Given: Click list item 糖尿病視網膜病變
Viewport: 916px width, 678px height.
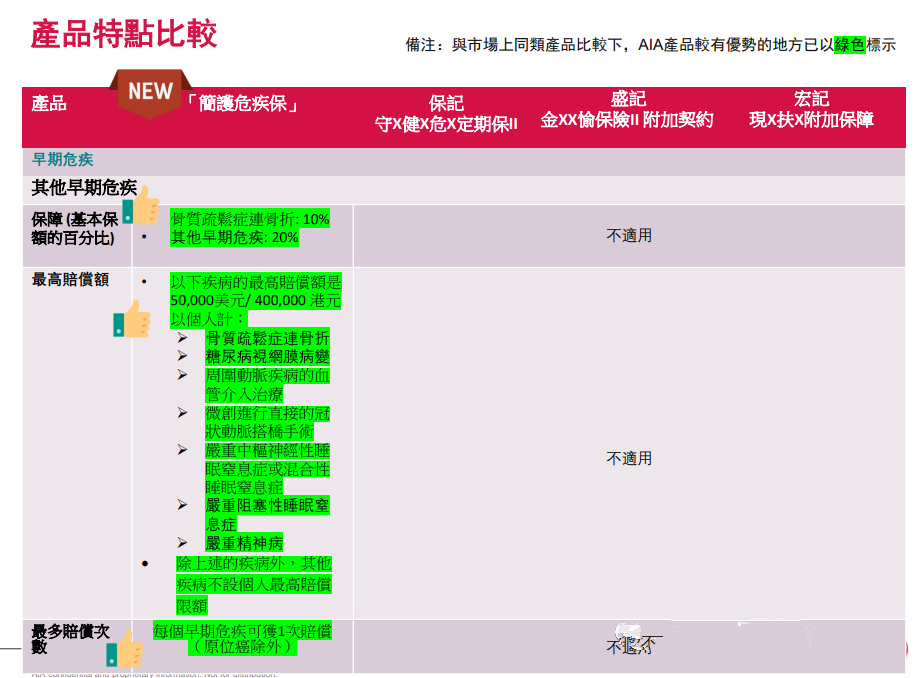Looking at the screenshot, I should 268,356.
